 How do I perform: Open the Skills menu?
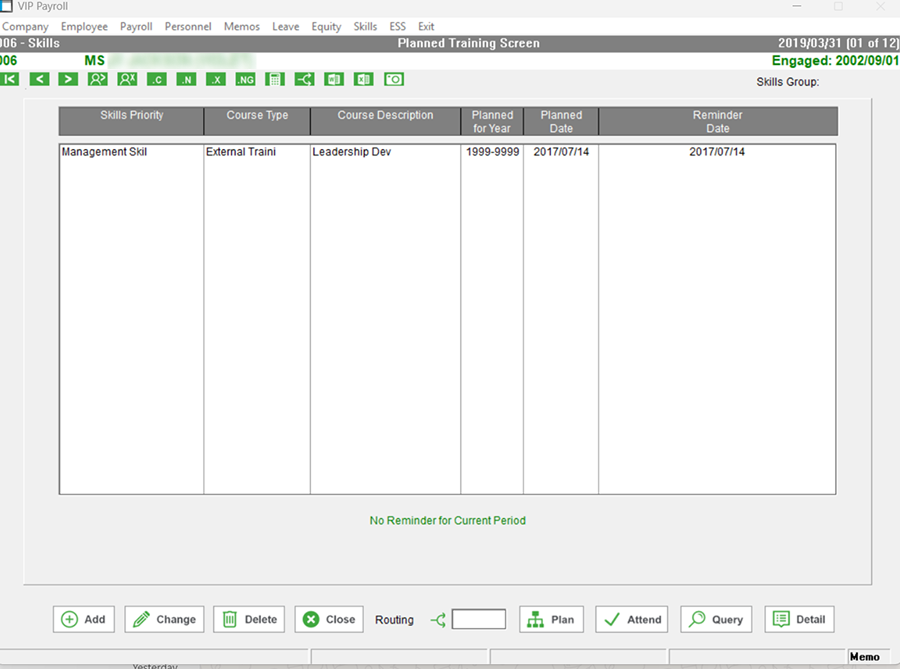click(365, 27)
